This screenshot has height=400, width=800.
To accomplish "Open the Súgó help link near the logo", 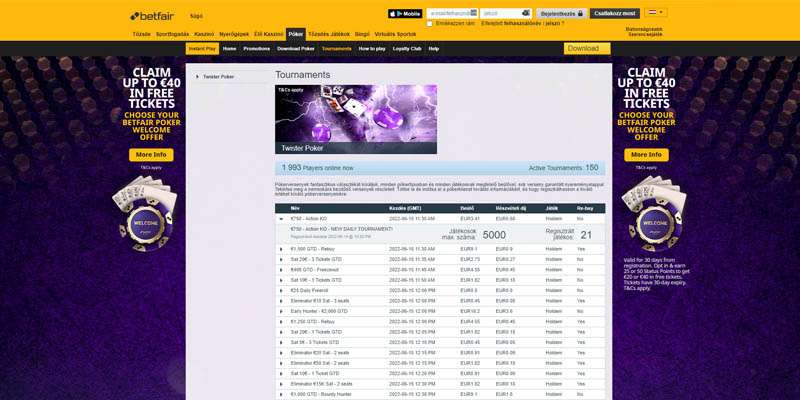I will pos(196,16).
